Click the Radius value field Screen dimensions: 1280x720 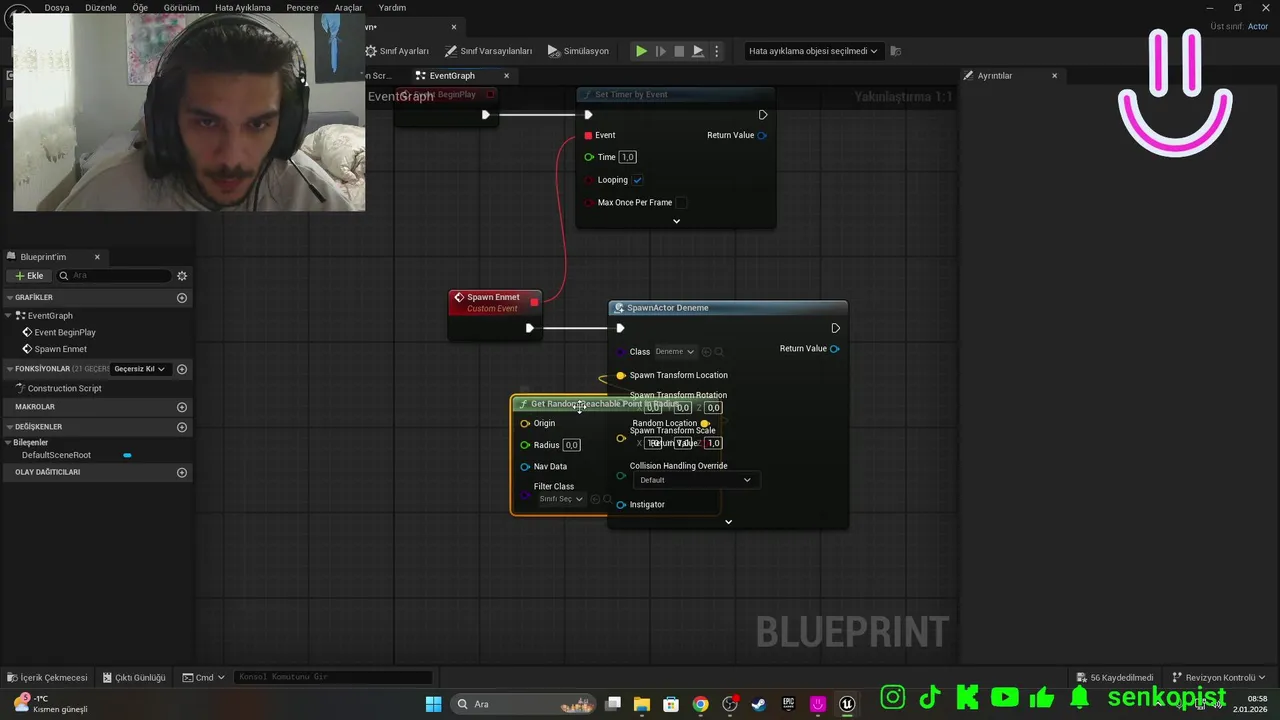tap(571, 445)
